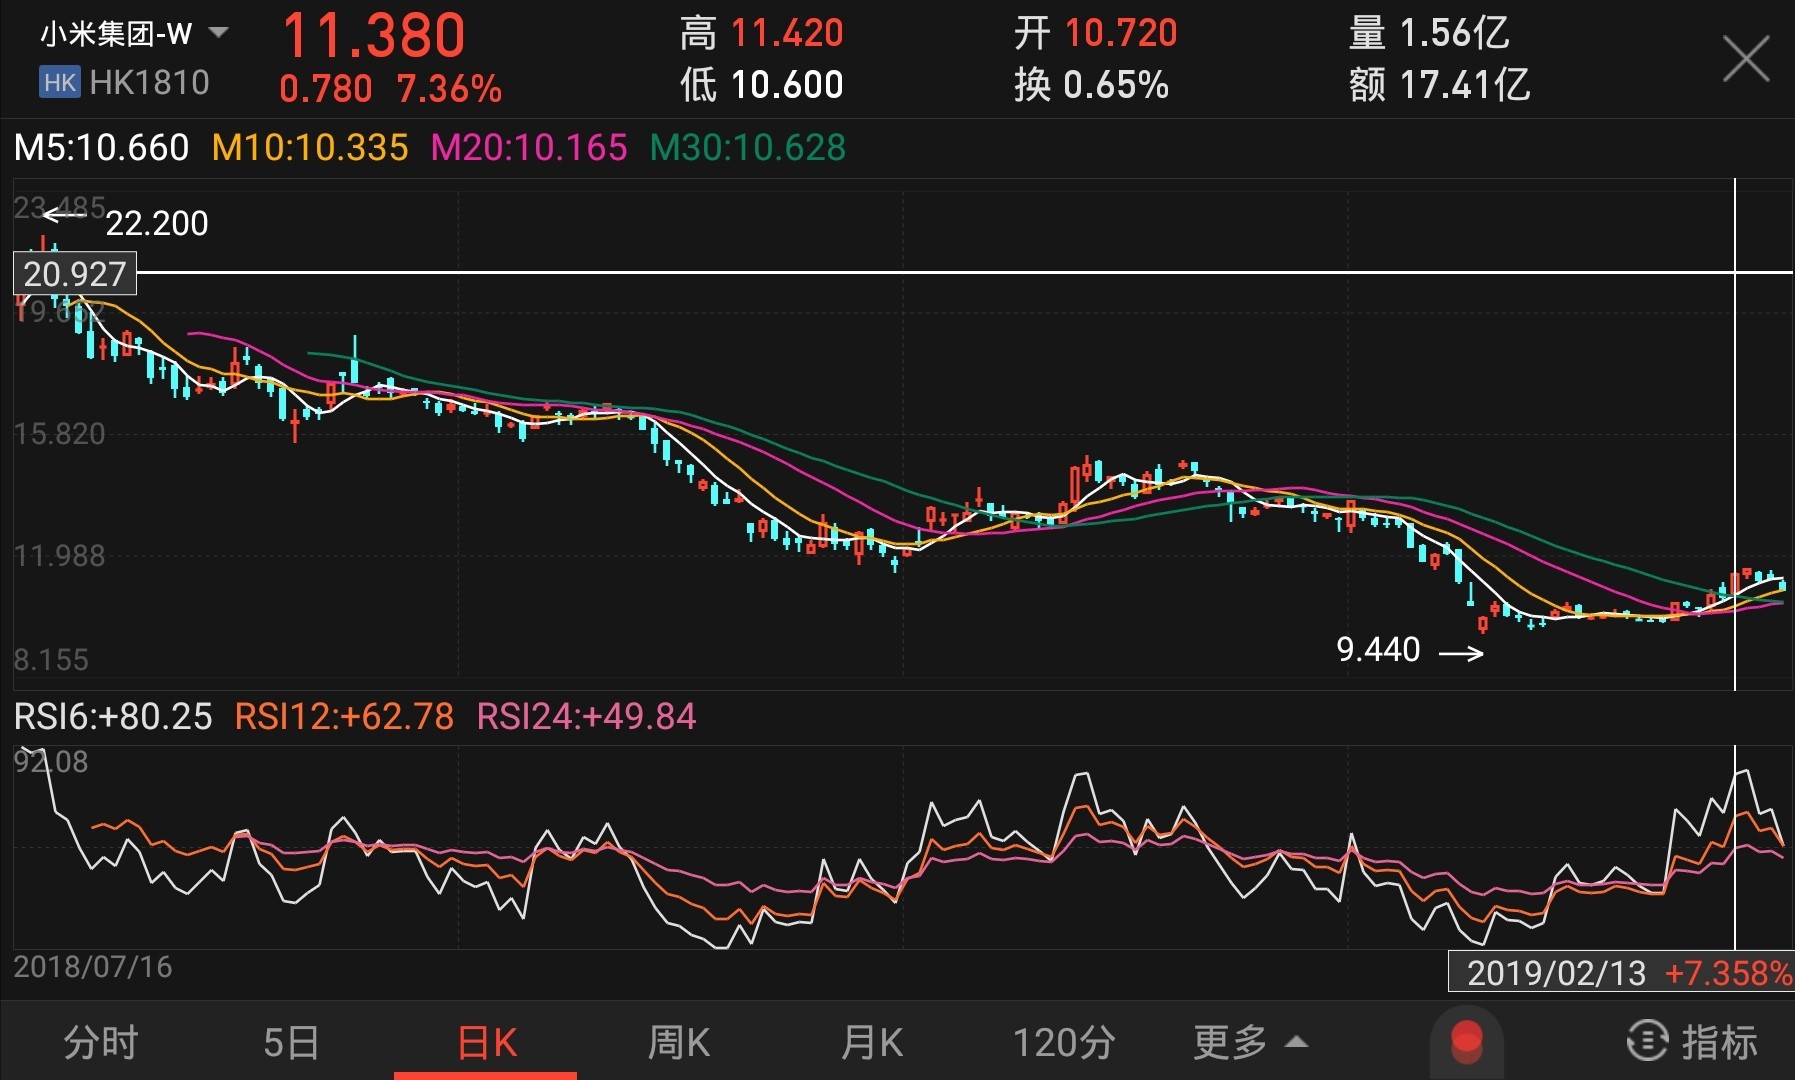Tap the M5 moving average label
Screen dimensions: 1795x1080
[101, 148]
